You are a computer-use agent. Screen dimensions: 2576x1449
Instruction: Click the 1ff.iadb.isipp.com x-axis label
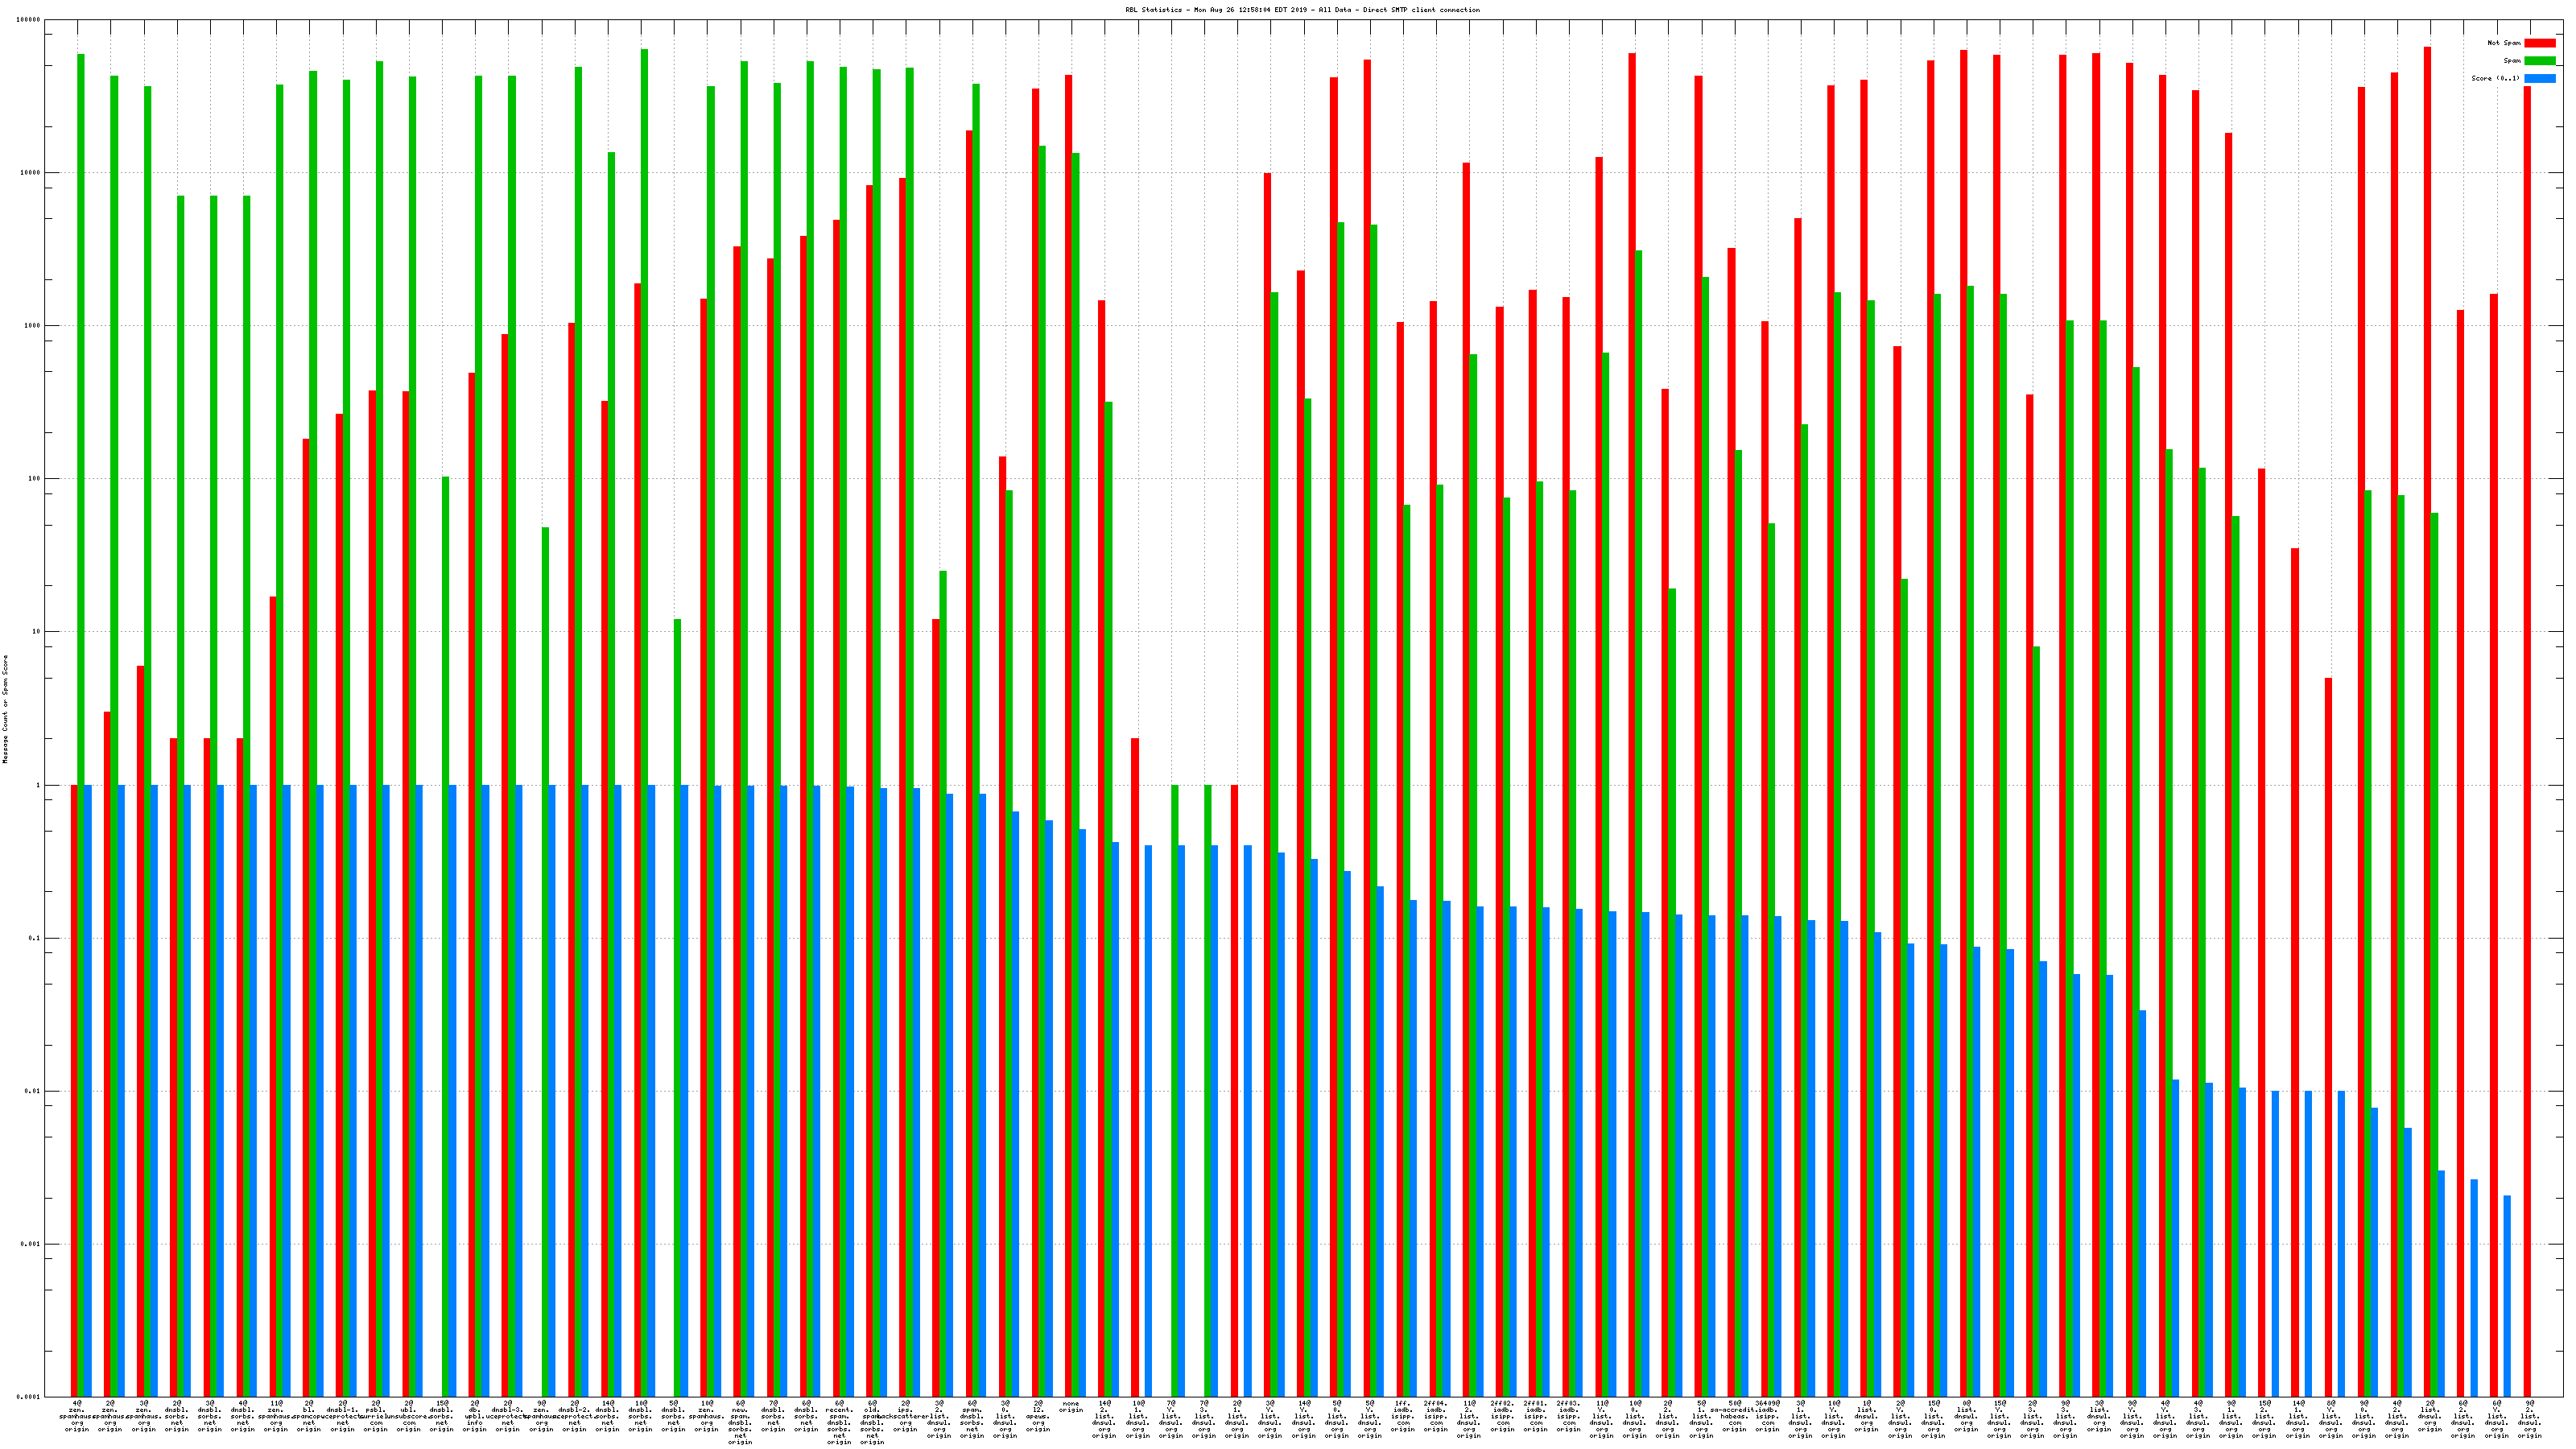(1402, 1416)
